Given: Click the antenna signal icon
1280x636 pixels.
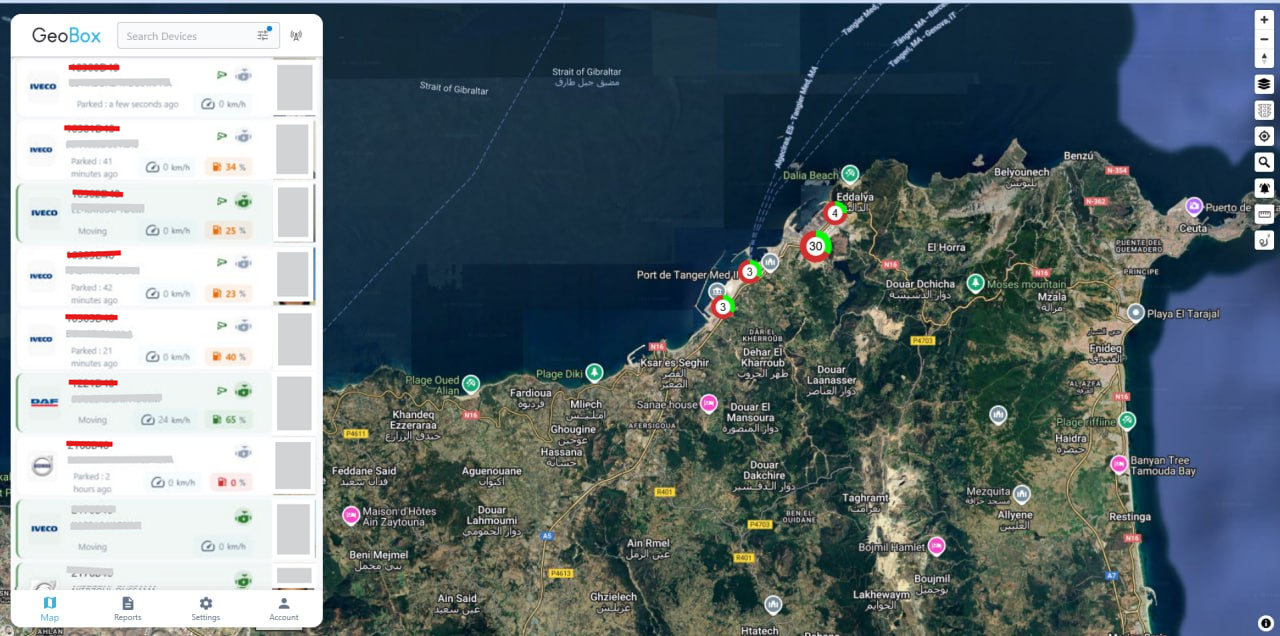Looking at the screenshot, I should (296, 36).
